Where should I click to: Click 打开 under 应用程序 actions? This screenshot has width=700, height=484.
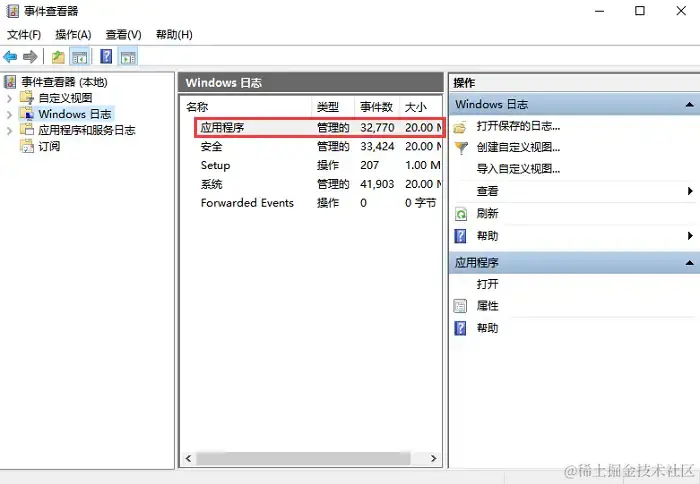point(487,284)
